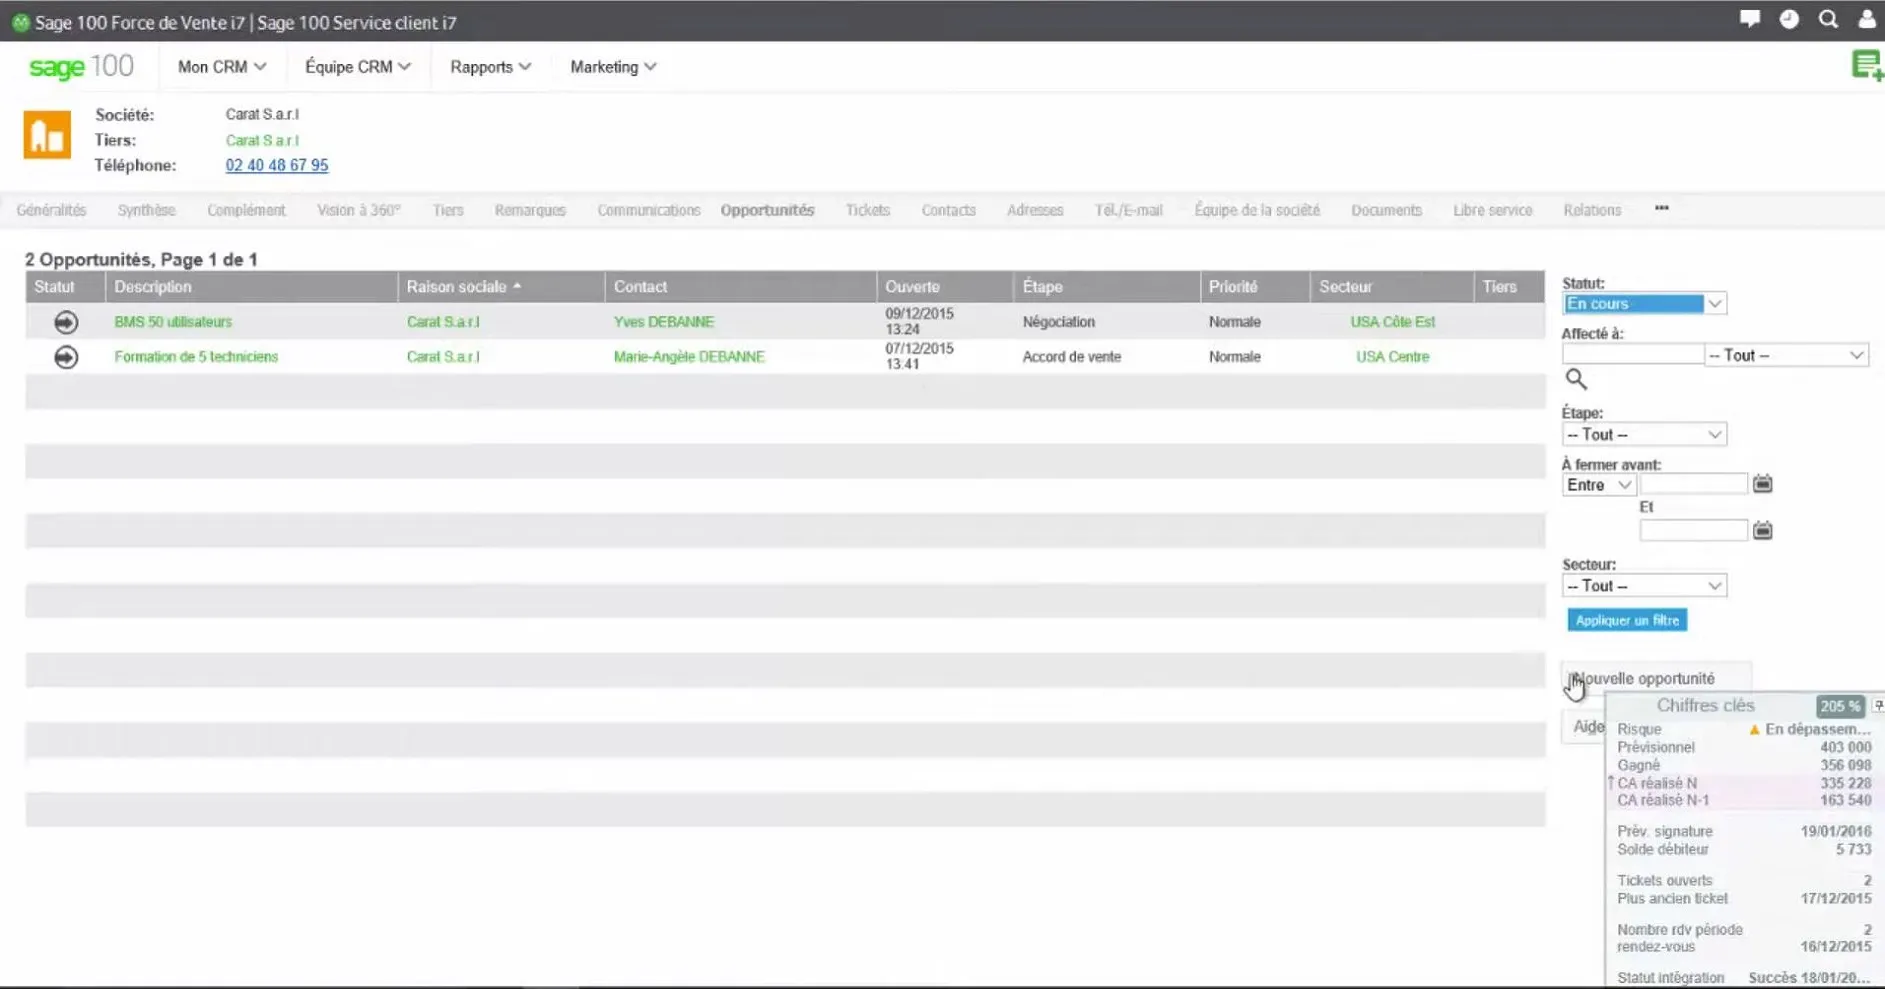The width and height of the screenshot is (1885, 989).
Task: Click the three-dots more tabs icon
Action: click(1662, 208)
